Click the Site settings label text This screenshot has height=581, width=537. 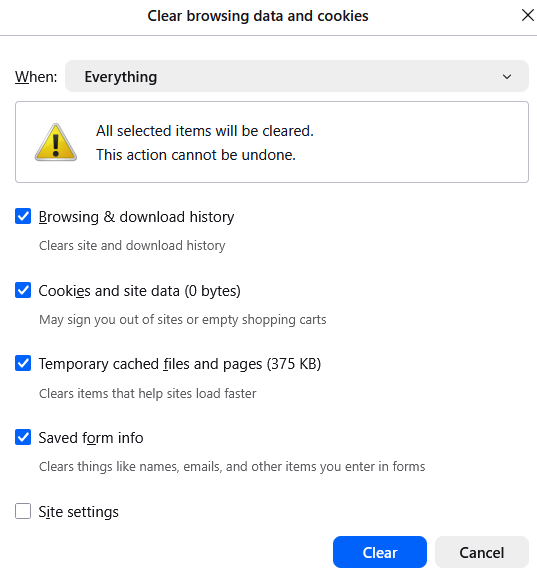click(x=79, y=512)
